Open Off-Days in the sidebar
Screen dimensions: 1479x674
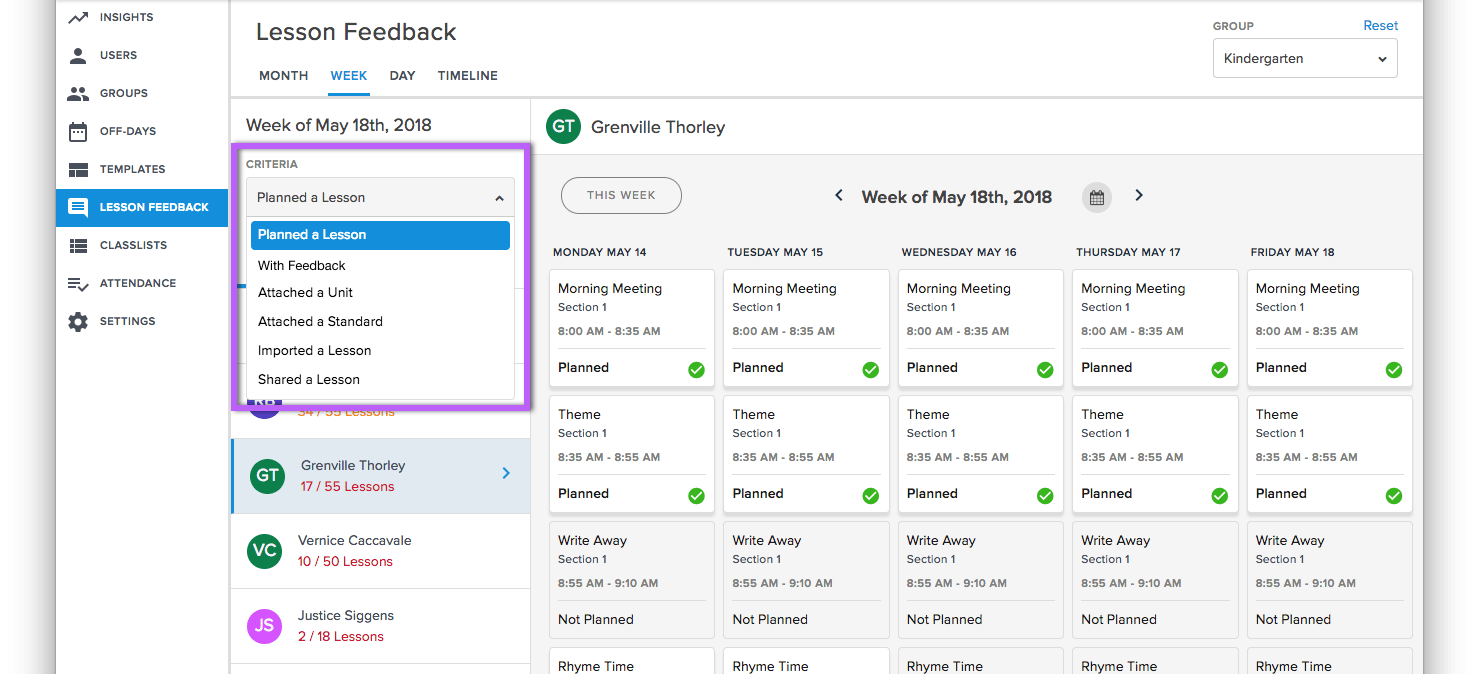tap(142, 131)
